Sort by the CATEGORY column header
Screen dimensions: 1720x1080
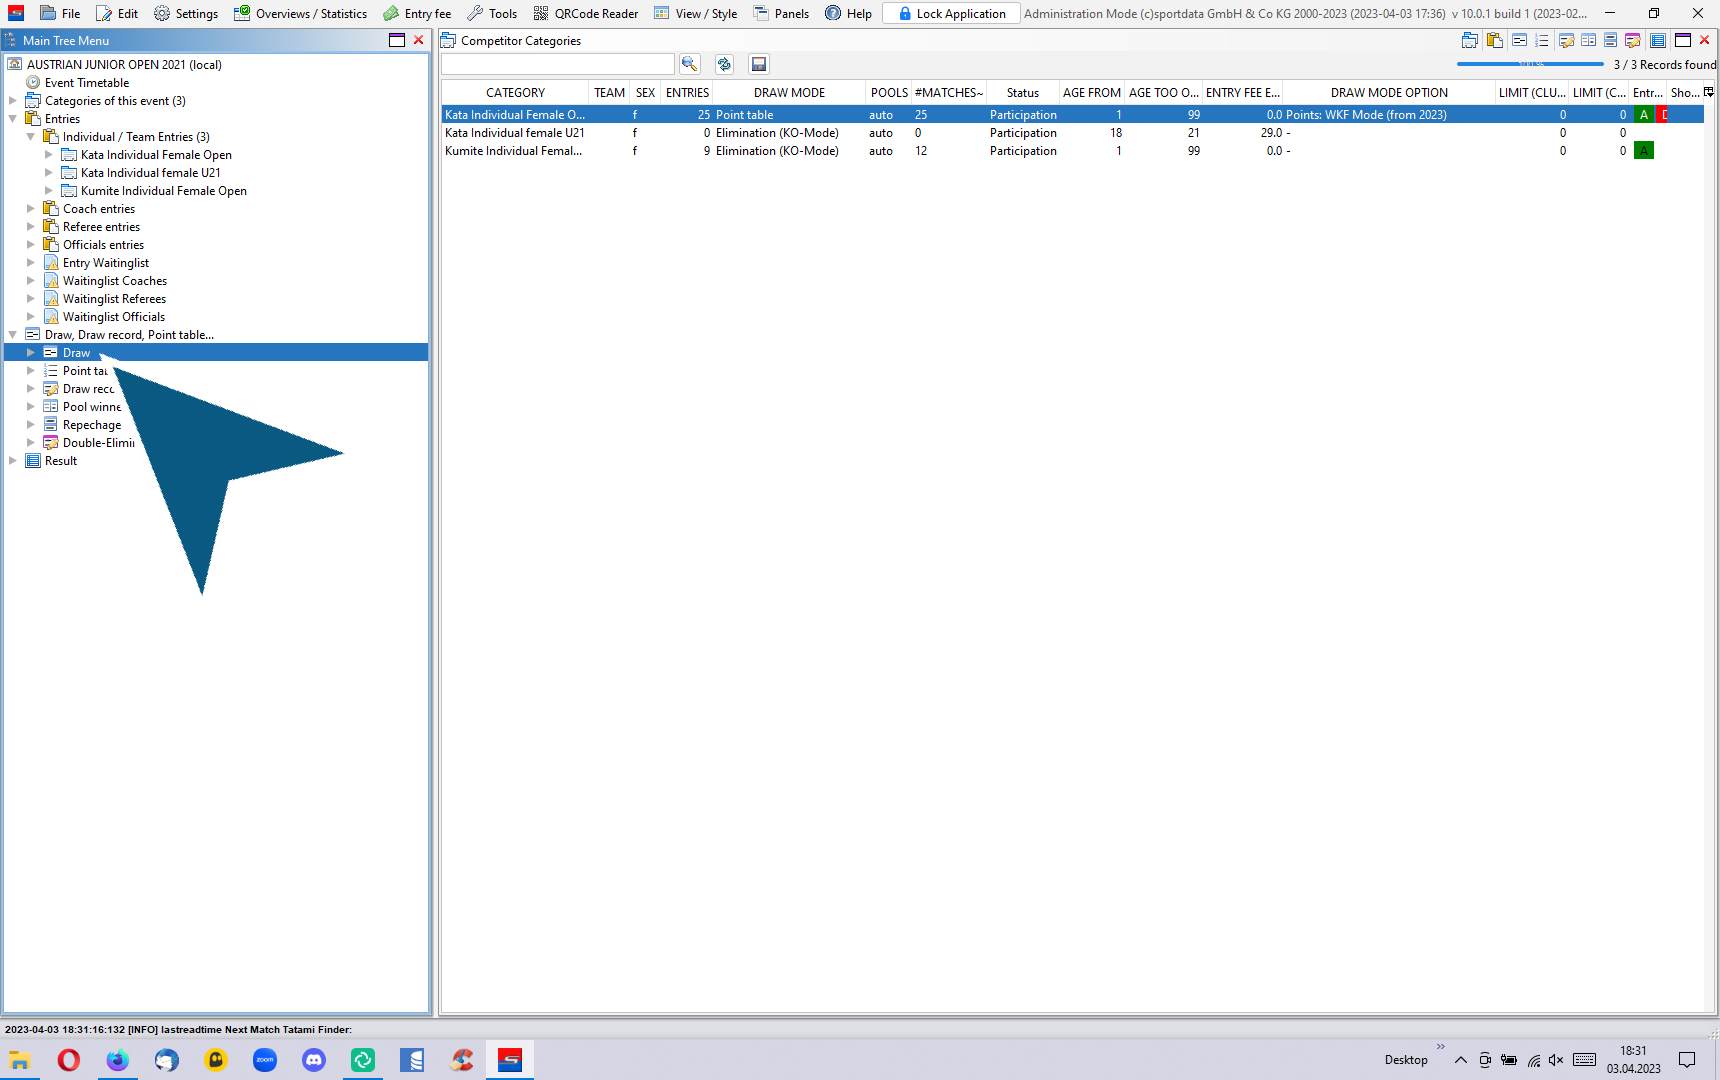pyautogui.click(x=515, y=92)
